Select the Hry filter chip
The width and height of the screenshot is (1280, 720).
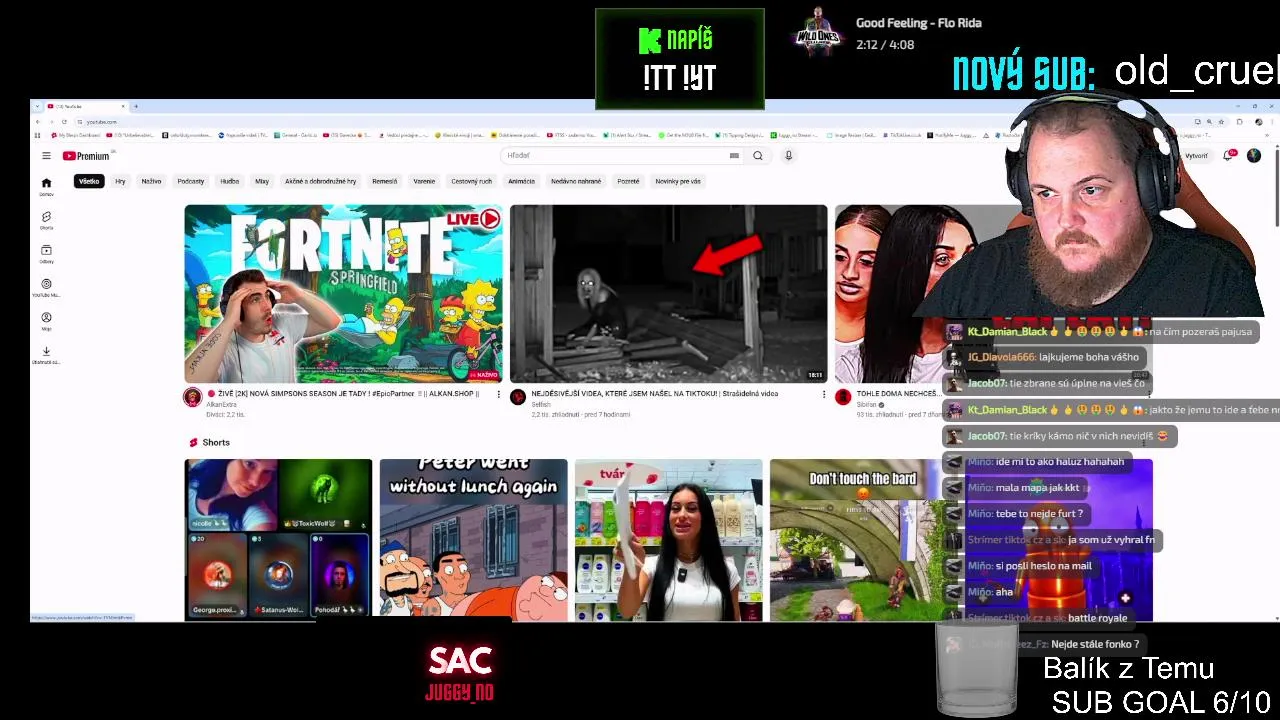(120, 182)
